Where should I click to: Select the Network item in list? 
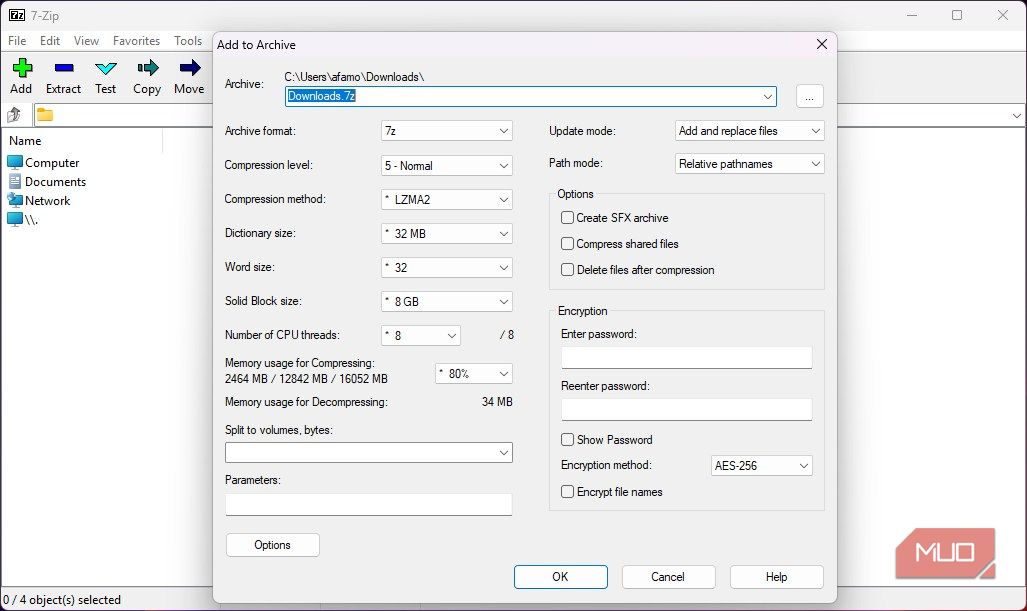tap(39, 200)
